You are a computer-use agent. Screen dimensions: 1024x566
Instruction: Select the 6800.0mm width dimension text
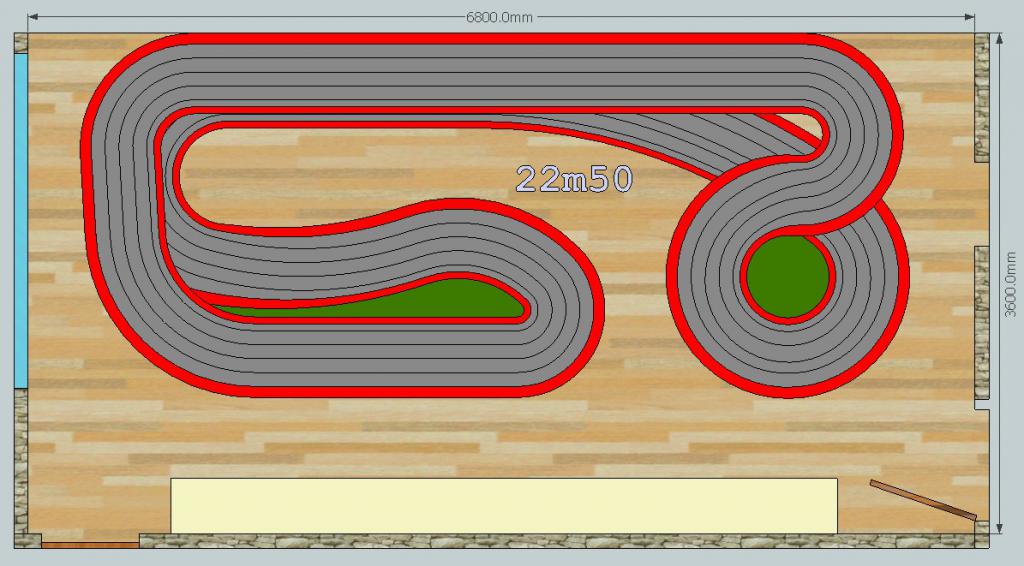pos(499,18)
